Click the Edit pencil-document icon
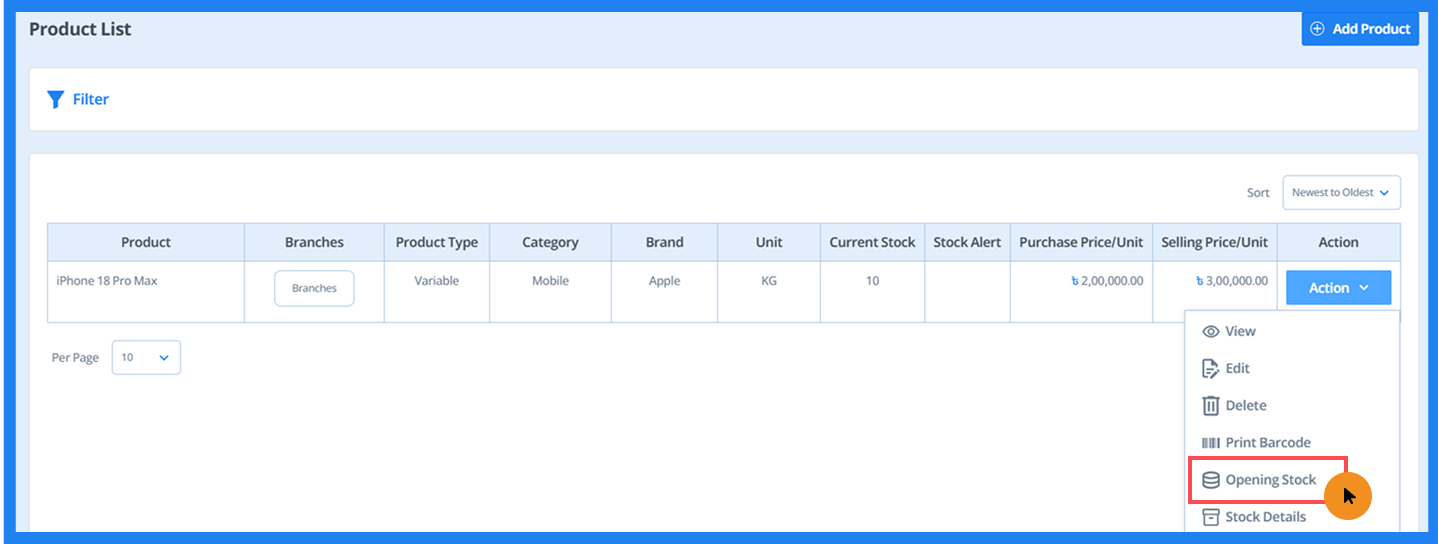1438x544 pixels. (1210, 368)
